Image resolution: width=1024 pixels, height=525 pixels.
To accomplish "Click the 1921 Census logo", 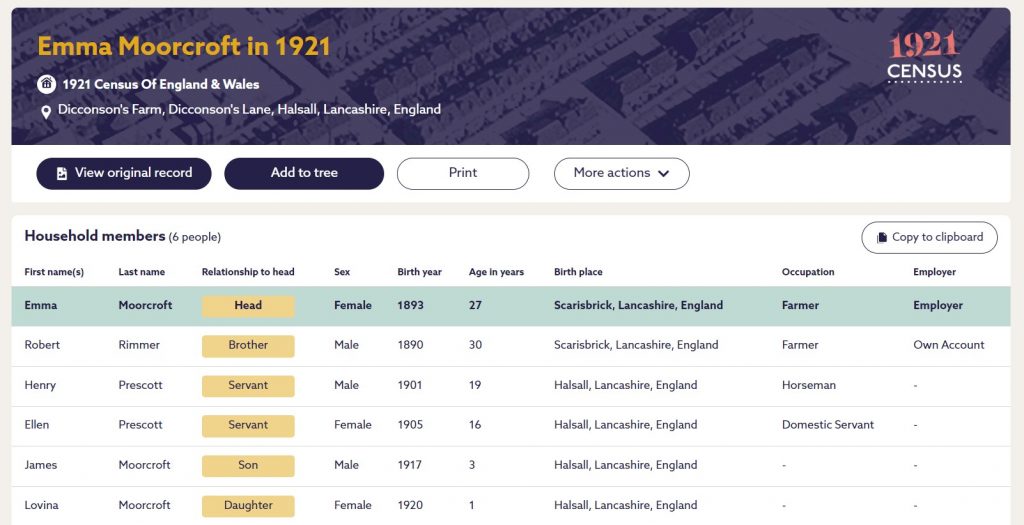I will (924, 57).
